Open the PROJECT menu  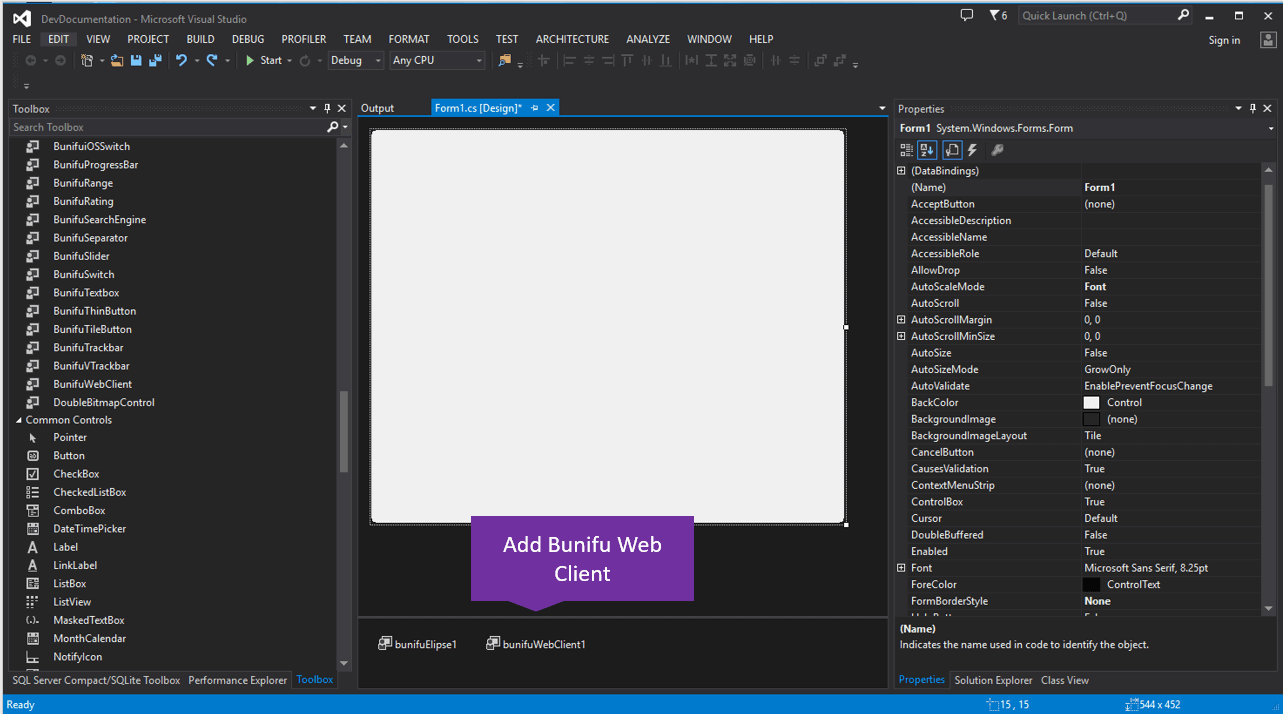pos(149,39)
